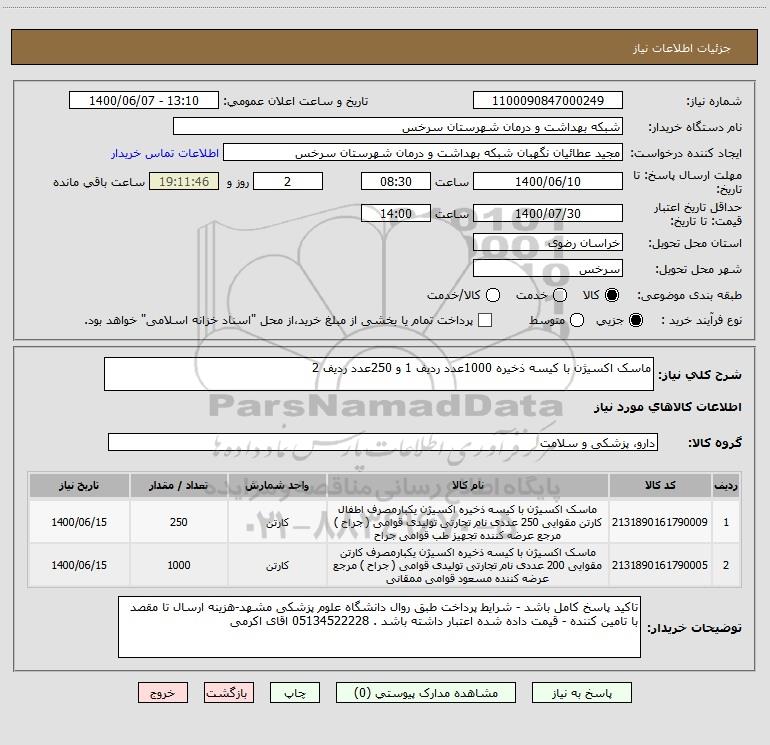This screenshot has width=770, height=745.
Task: Click the remaining days field showing 2
Action: click(x=288, y=181)
